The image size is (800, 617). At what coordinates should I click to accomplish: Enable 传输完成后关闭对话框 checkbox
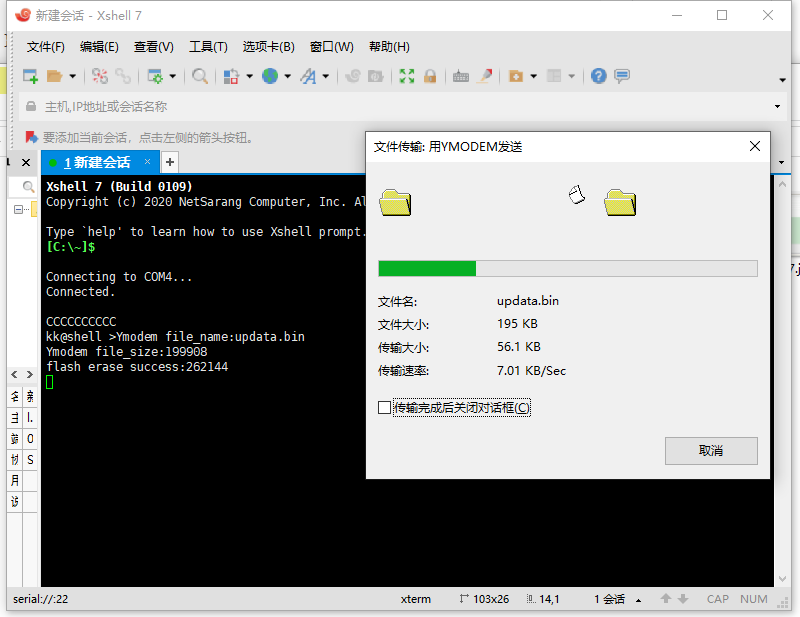click(x=385, y=408)
